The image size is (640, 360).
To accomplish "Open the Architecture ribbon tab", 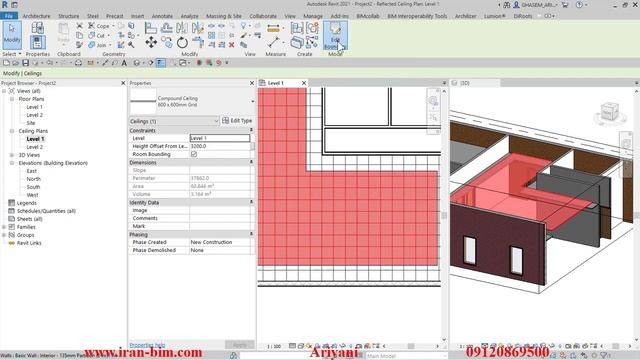I will [36, 16].
